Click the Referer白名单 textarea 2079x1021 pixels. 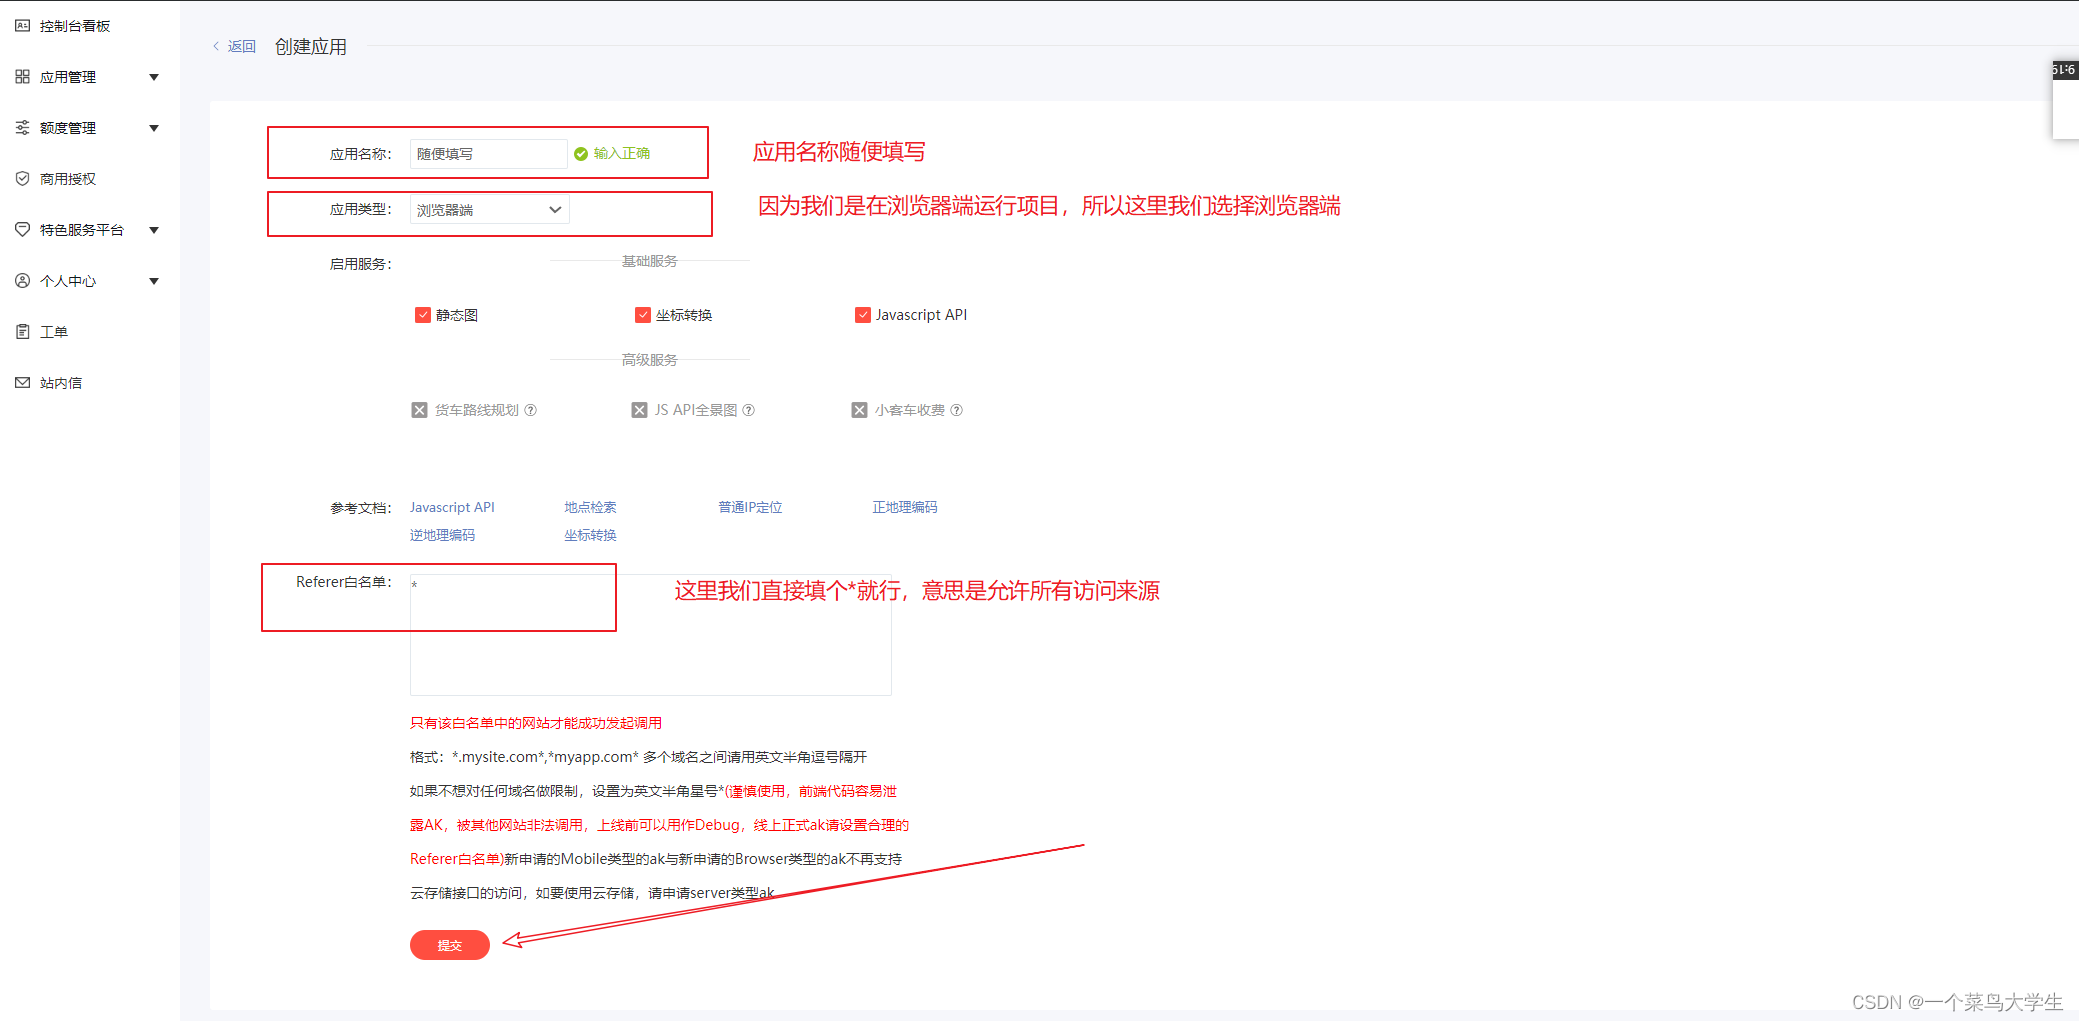(x=650, y=635)
